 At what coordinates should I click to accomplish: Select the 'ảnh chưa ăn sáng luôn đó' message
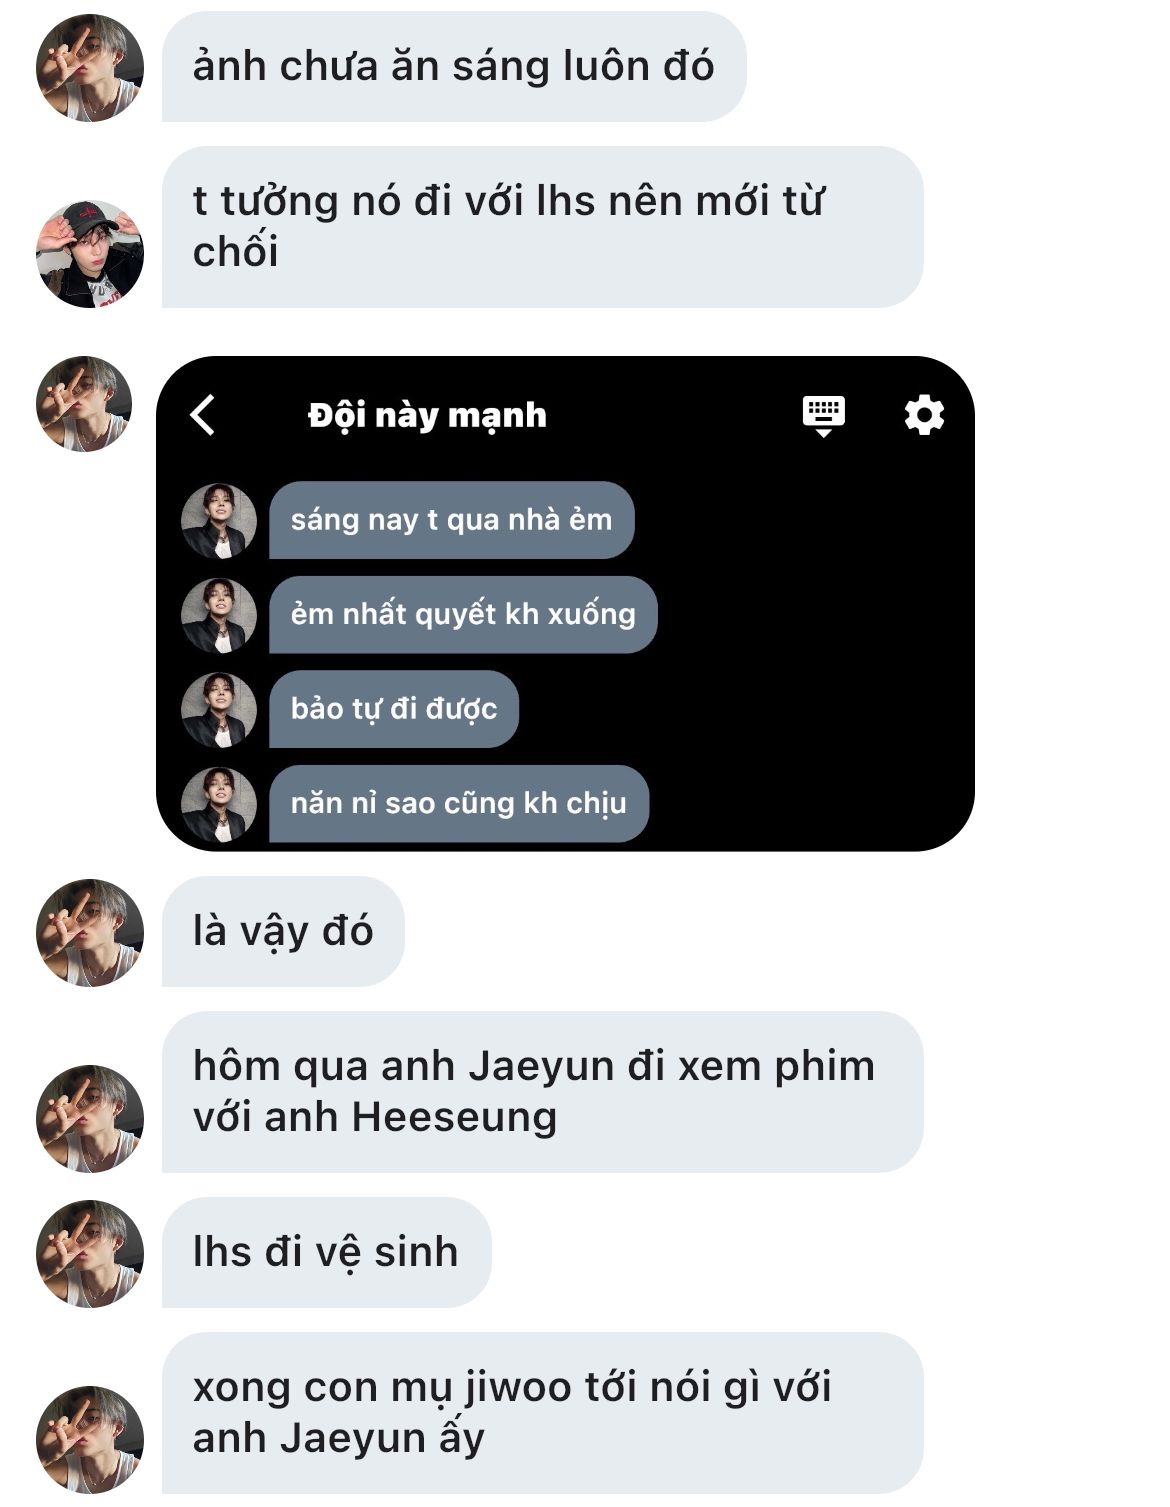click(x=454, y=67)
